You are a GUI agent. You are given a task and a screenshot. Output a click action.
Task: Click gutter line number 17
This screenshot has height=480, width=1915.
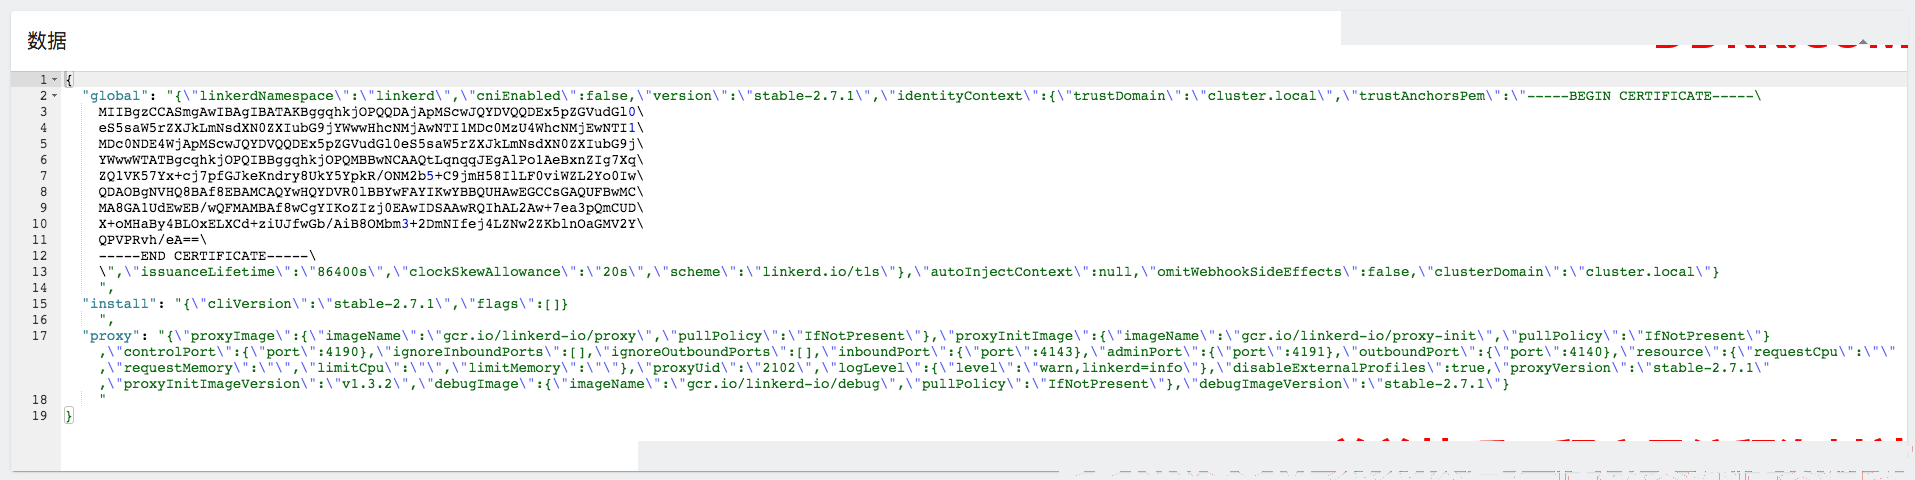click(x=40, y=336)
